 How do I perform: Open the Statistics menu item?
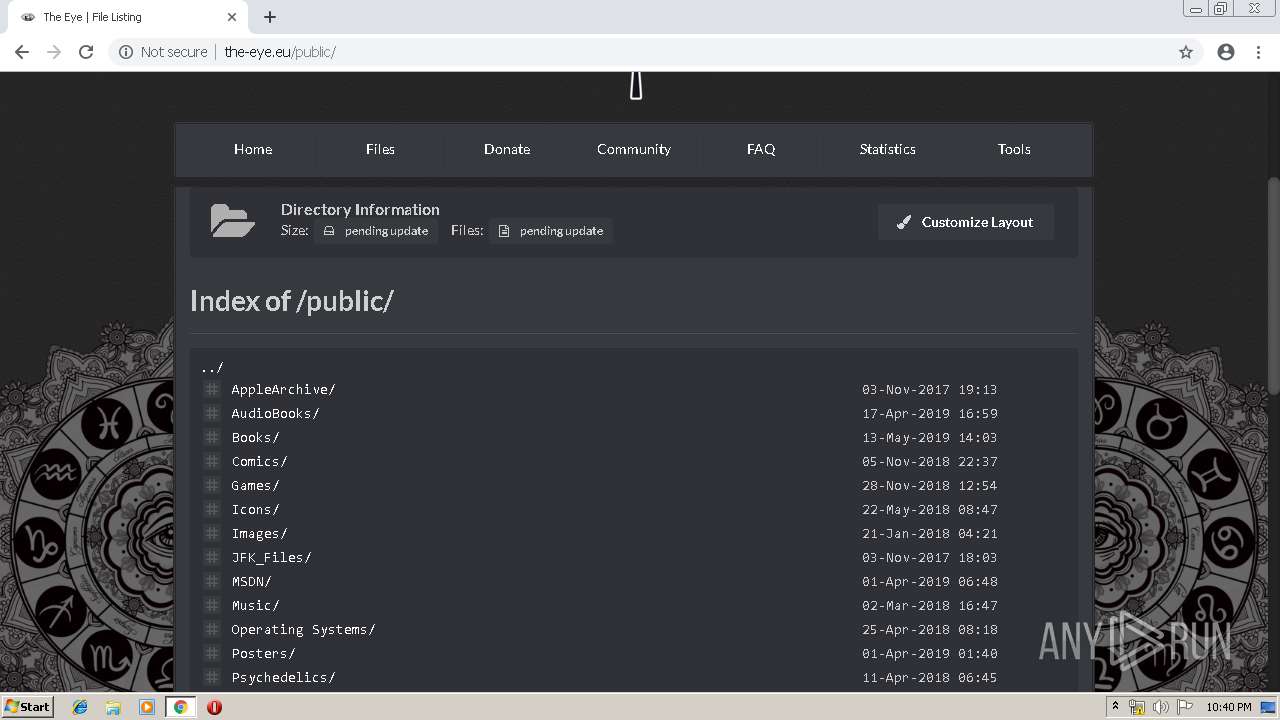[x=888, y=149]
